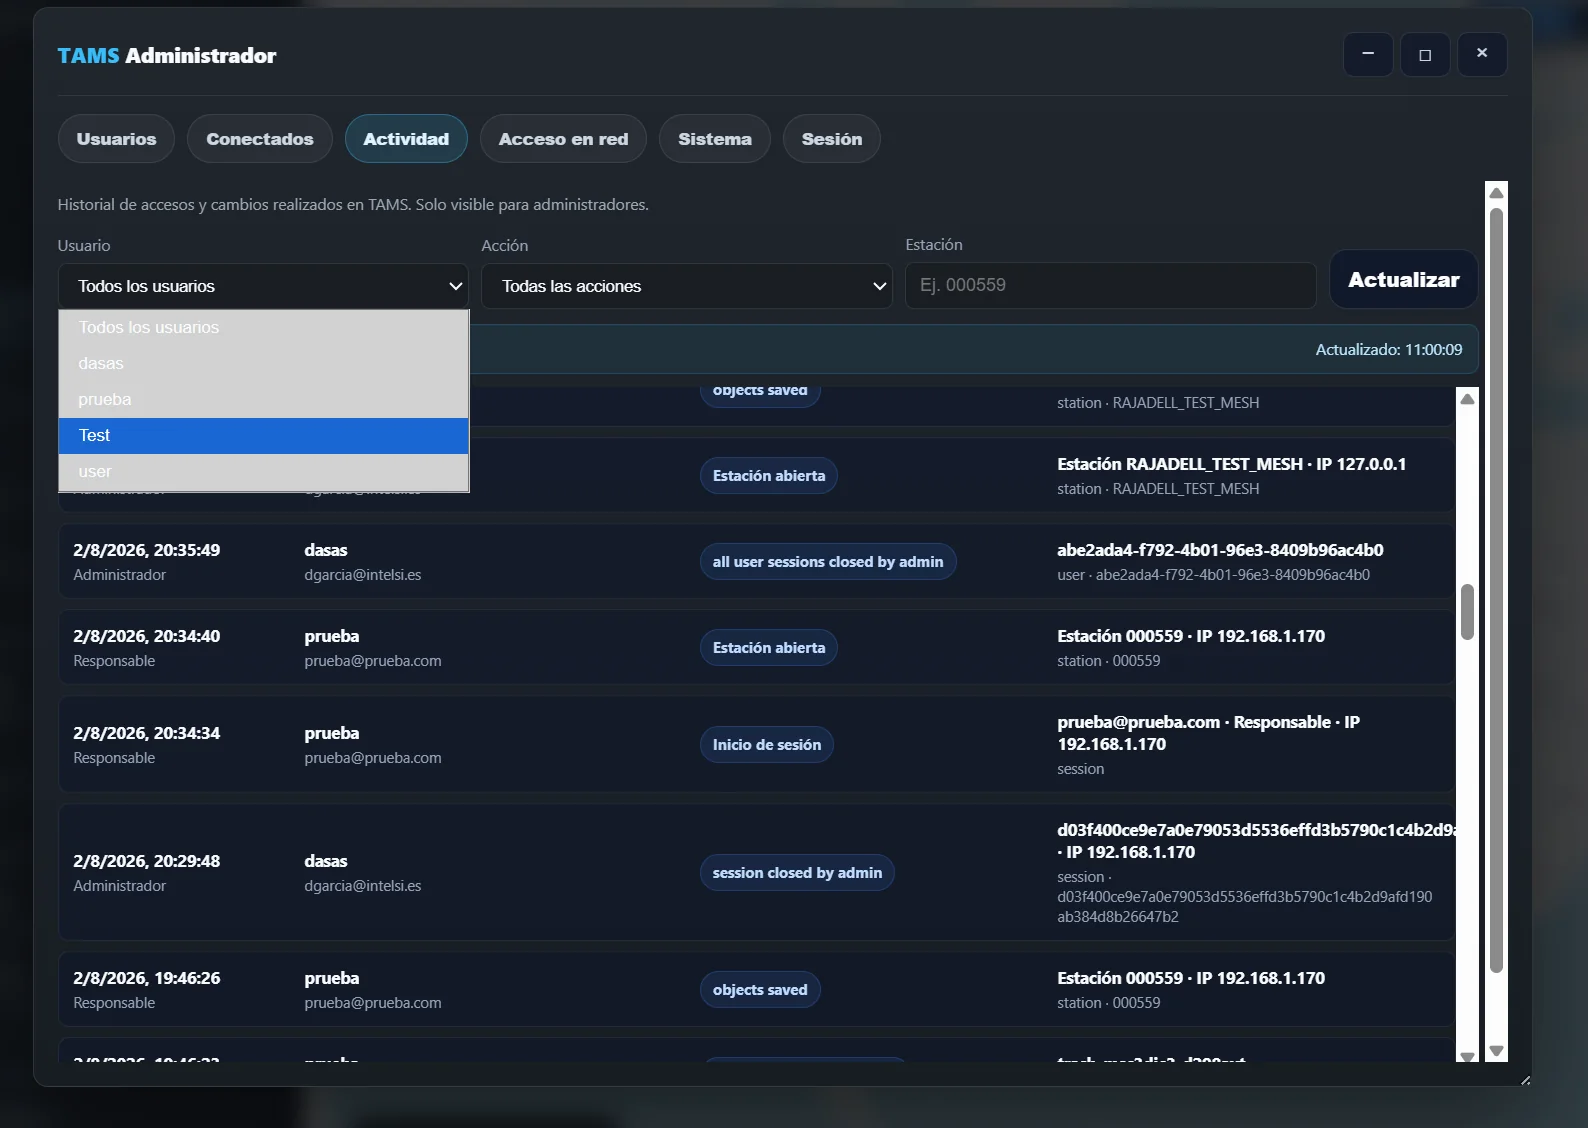Minimize the TAMS Administrador window
Screen dimensions: 1588x1128
1368,54
